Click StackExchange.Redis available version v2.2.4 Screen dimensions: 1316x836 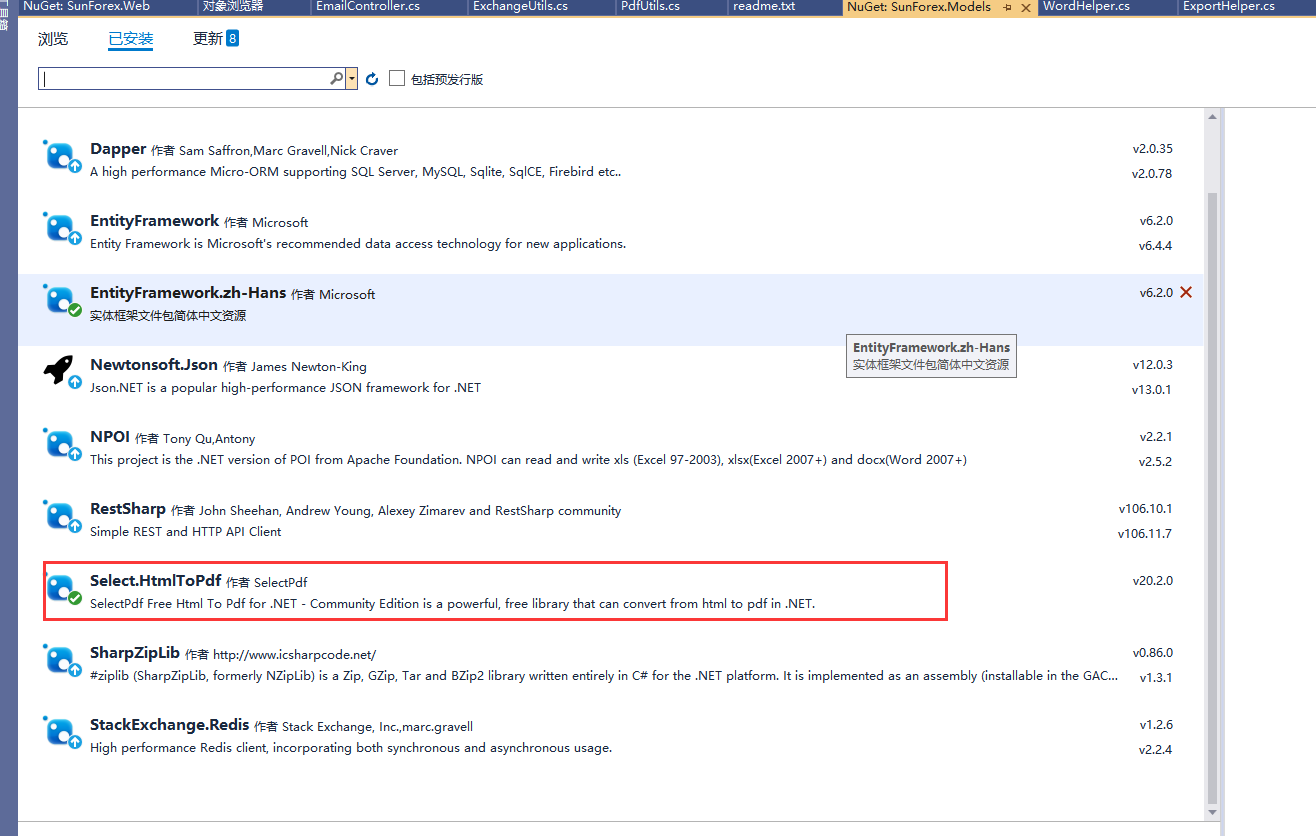click(1156, 750)
